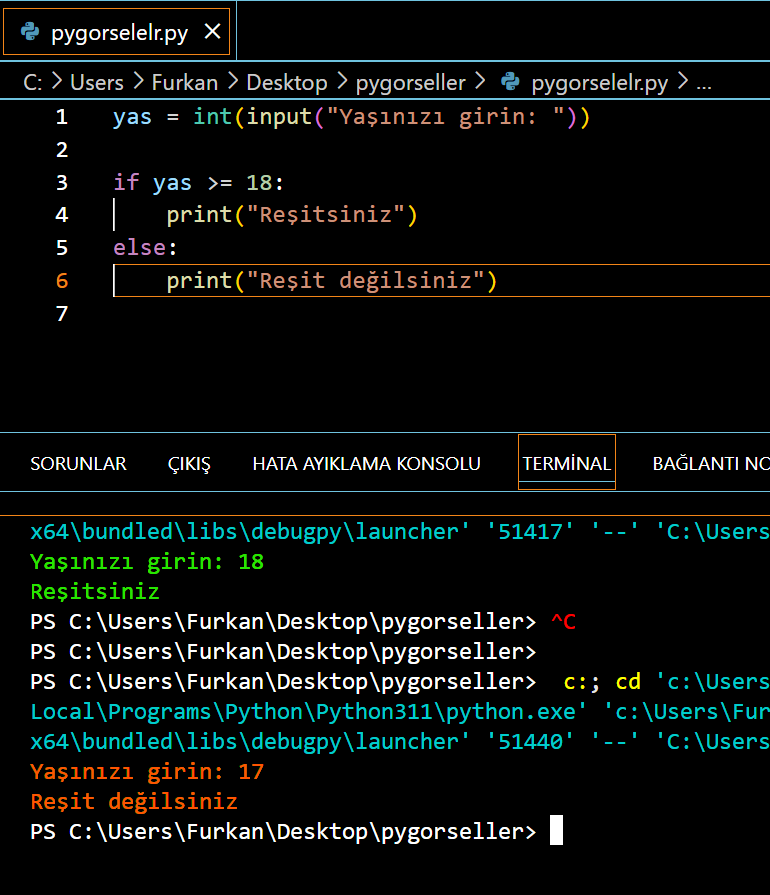This screenshot has width=770, height=895.
Task: Click line number 3 in the gutter
Action: (x=62, y=182)
